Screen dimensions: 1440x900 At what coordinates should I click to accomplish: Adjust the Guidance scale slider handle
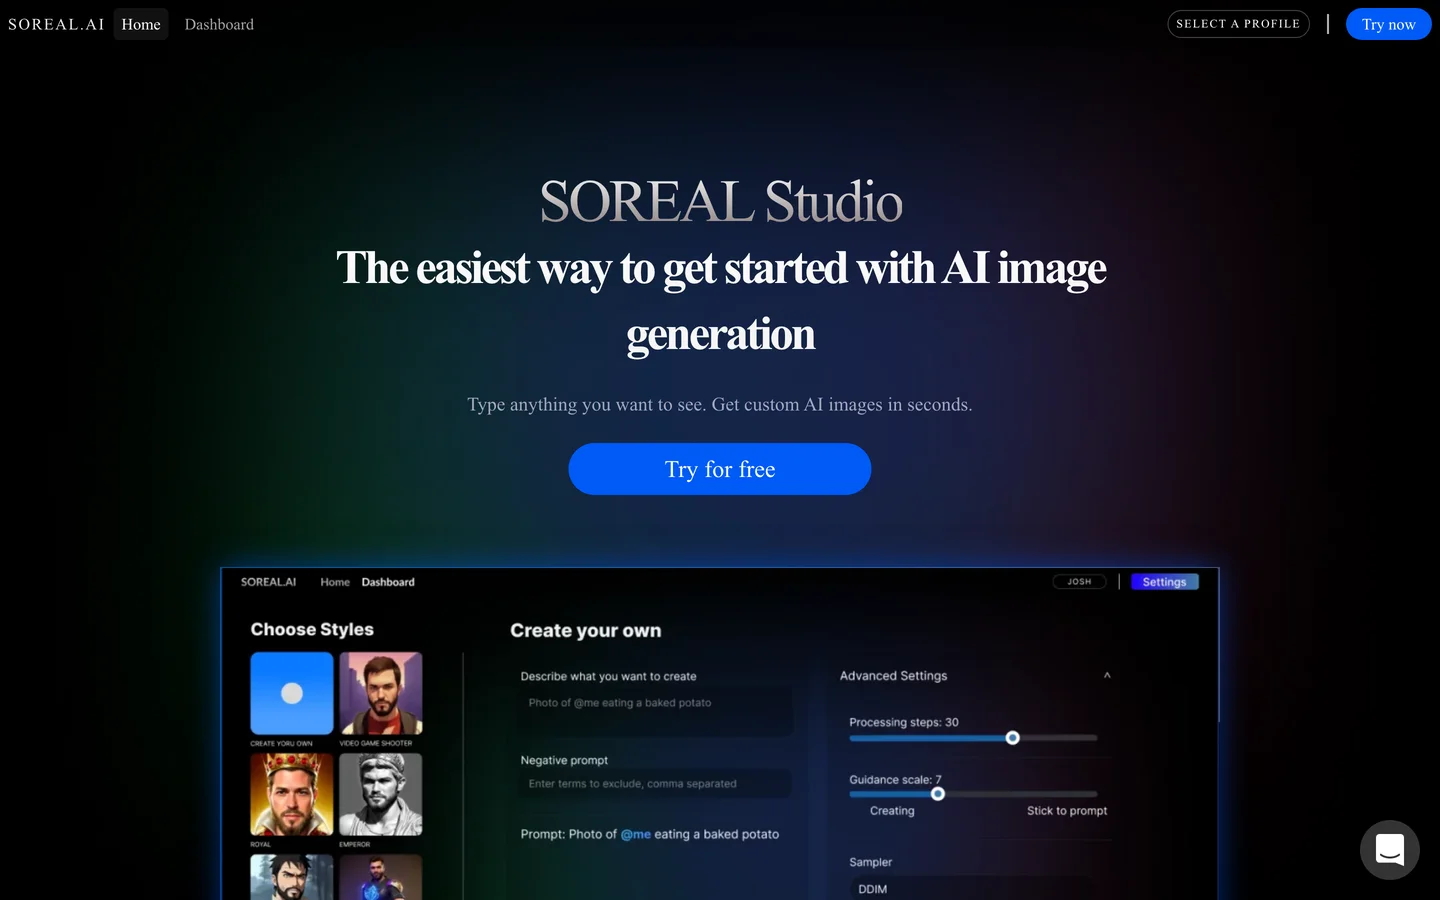click(x=938, y=794)
